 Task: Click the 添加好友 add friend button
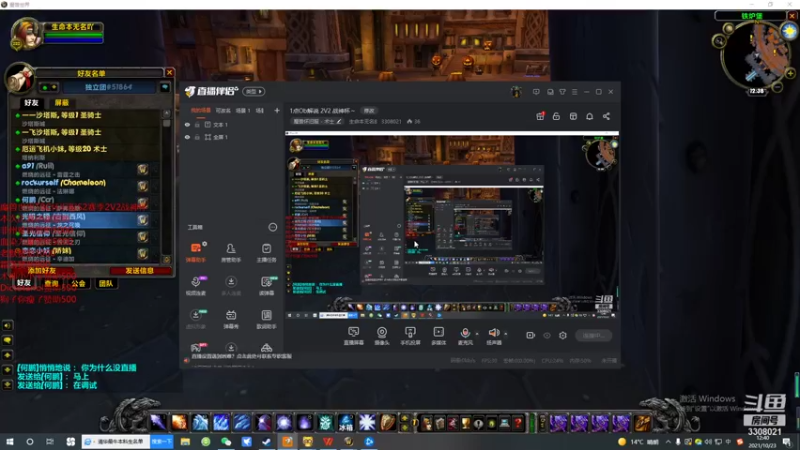click(42, 271)
